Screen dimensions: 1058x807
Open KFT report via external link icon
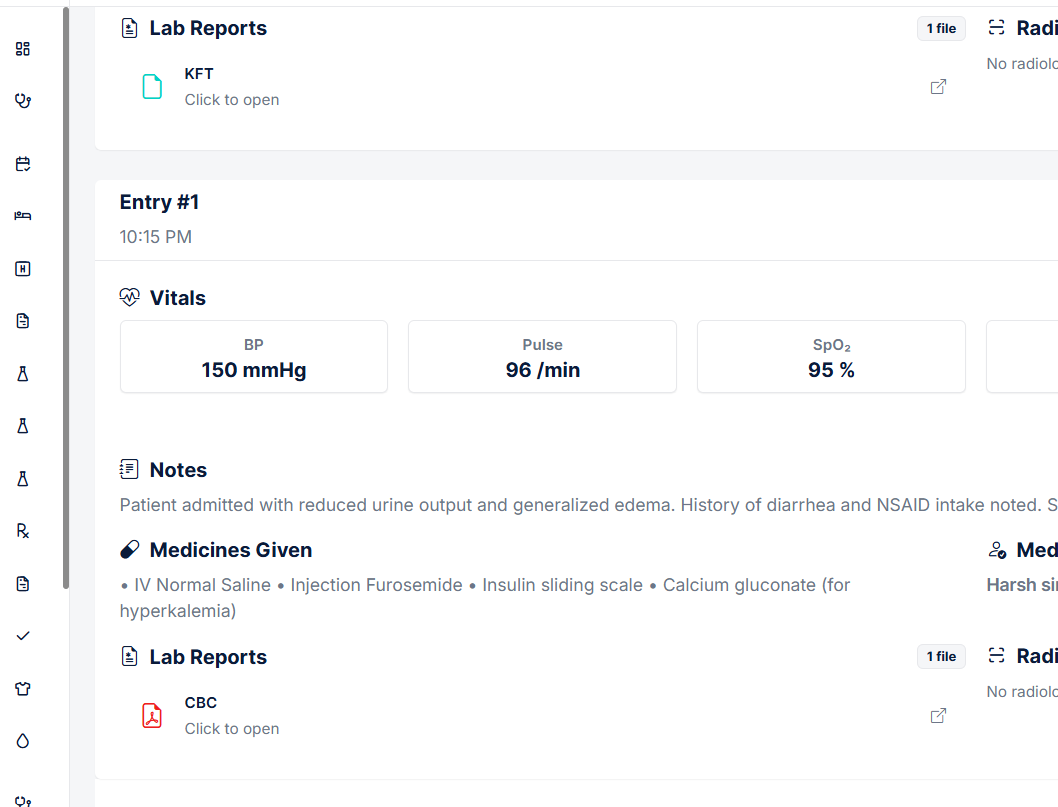pos(938,87)
